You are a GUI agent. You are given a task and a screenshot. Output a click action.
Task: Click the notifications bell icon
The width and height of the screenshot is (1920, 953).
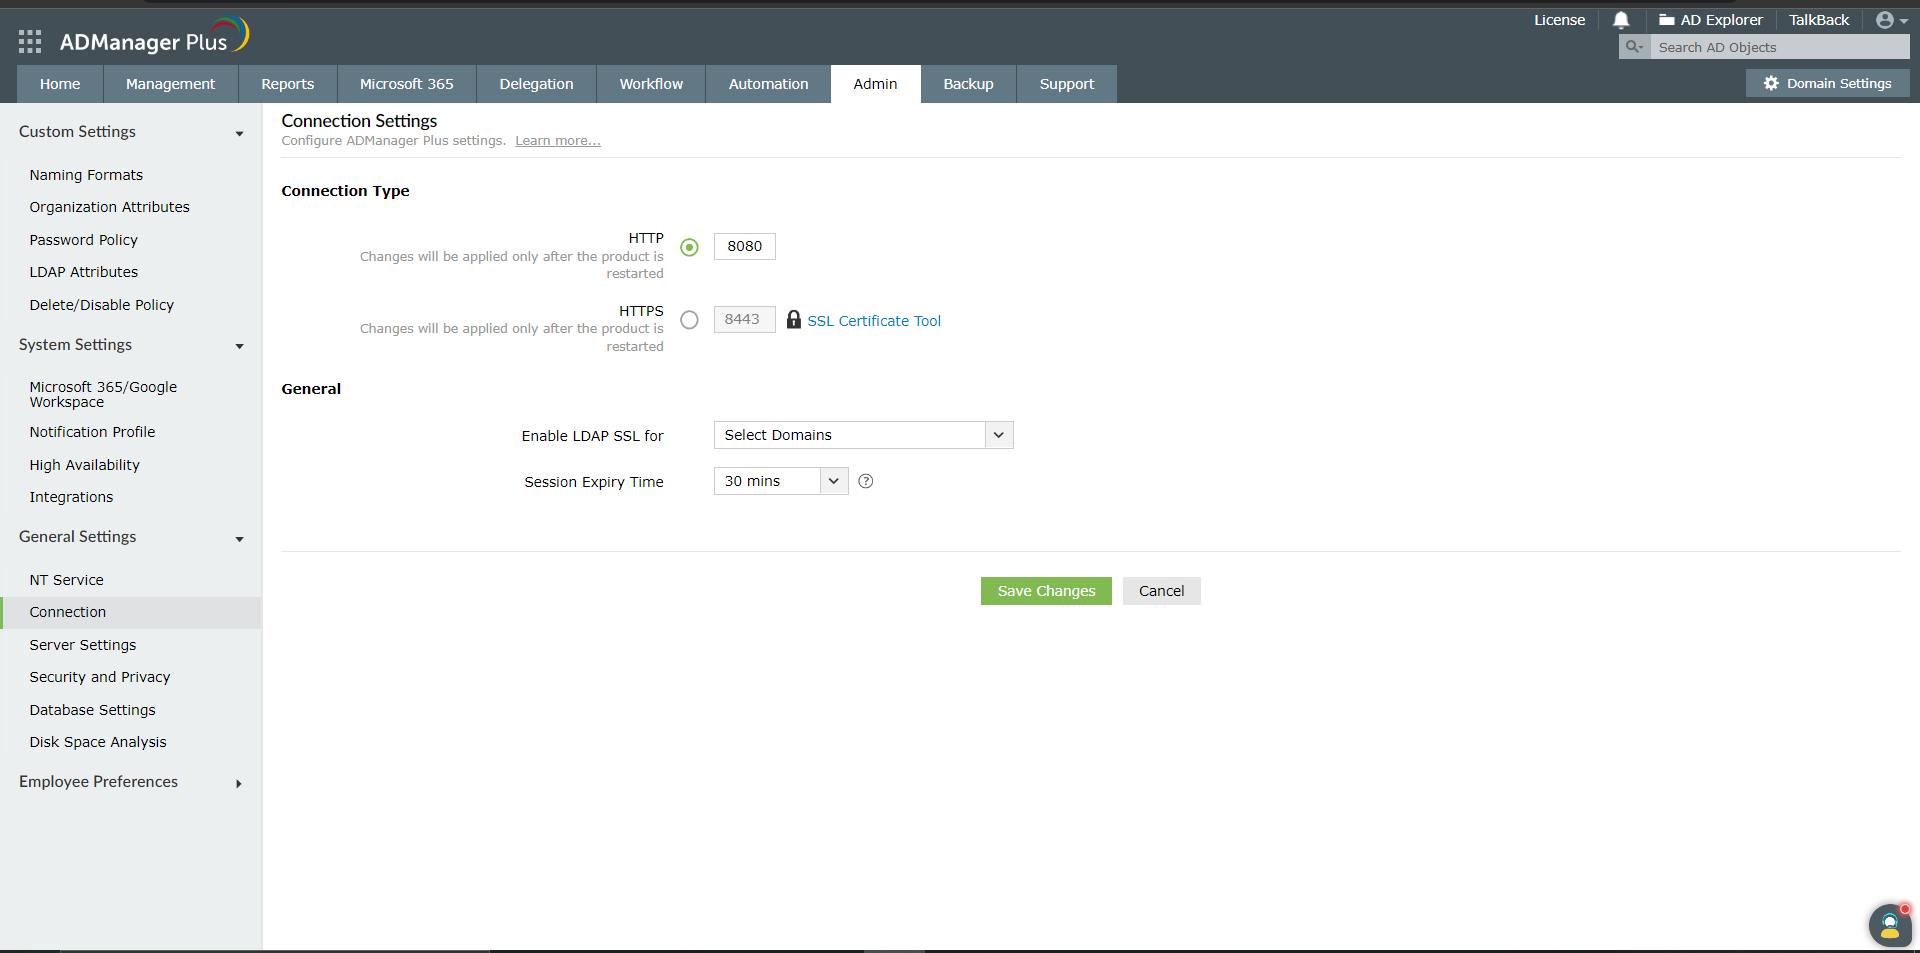[x=1621, y=20]
